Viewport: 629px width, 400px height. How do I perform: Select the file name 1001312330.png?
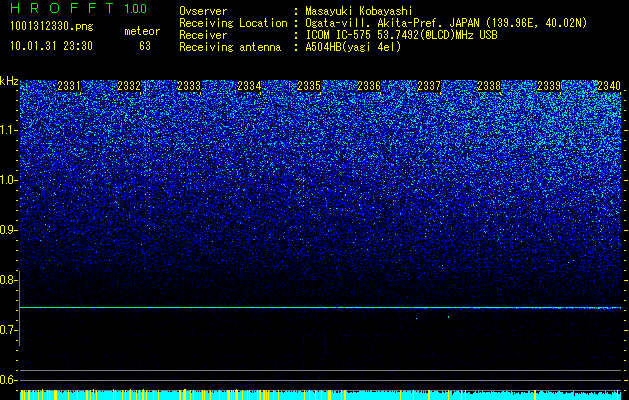52,27
